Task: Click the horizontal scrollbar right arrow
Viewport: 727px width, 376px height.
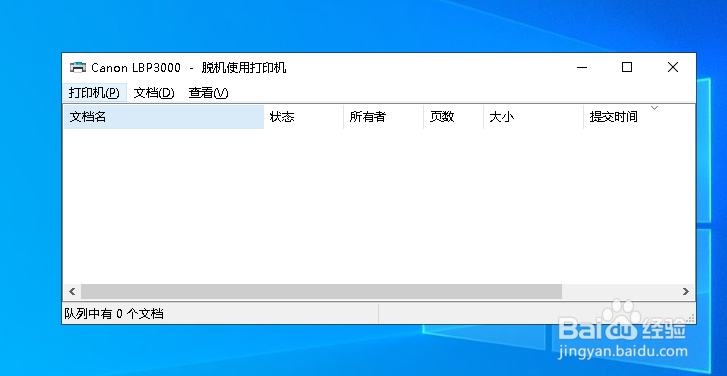Action: [x=686, y=292]
